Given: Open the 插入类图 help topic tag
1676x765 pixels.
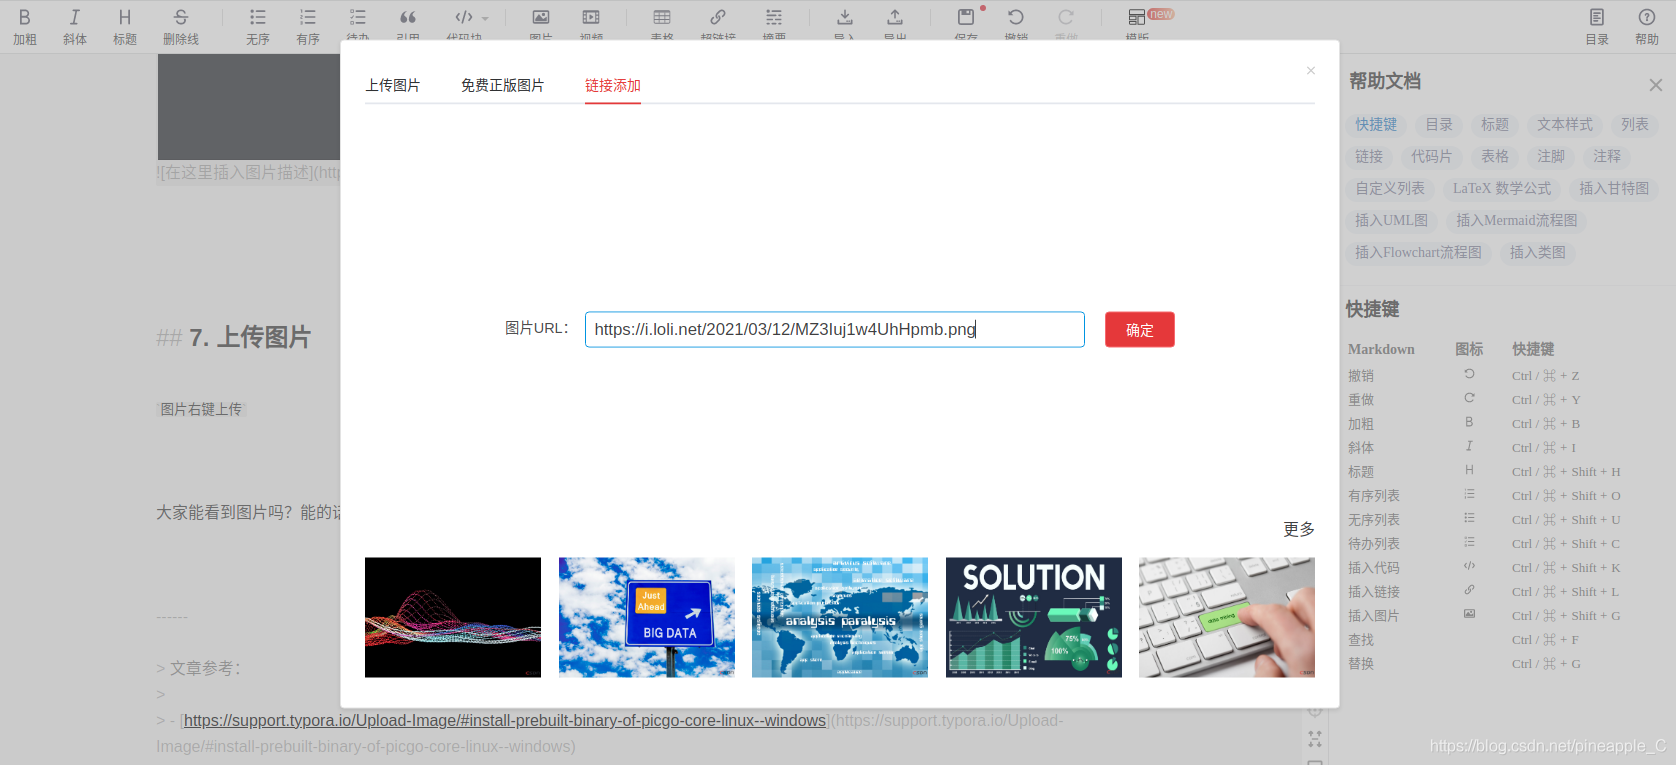Looking at the screenshot, I should click(1538, 253).
